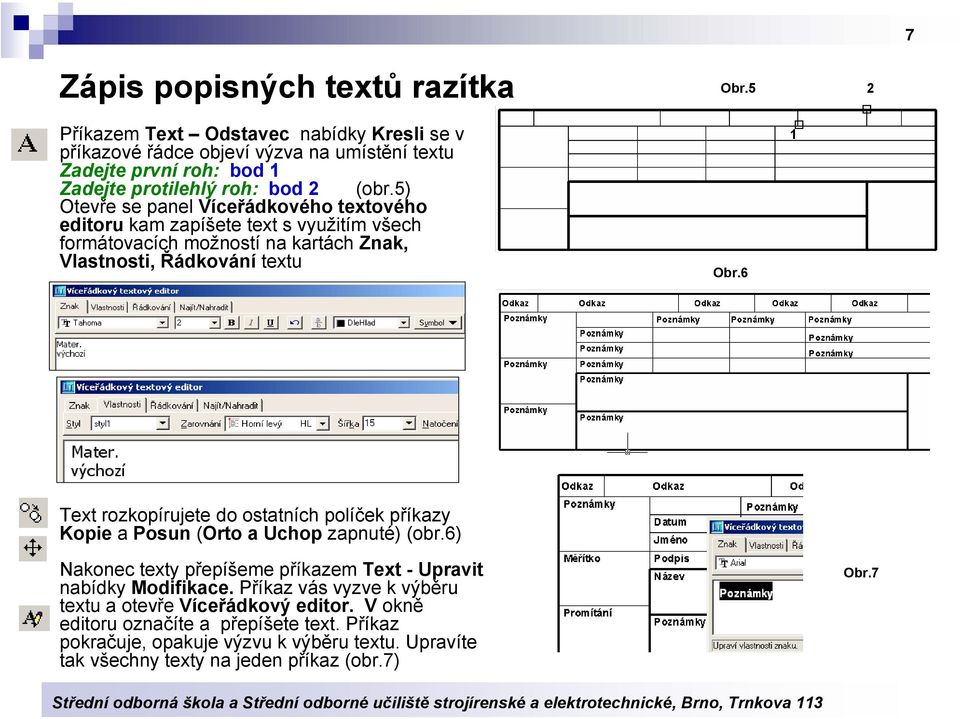Select the Znak tab in the lower editor
The height and width of the screenshot is (719, 960).
pyautogui.click(x=79, y=405)
